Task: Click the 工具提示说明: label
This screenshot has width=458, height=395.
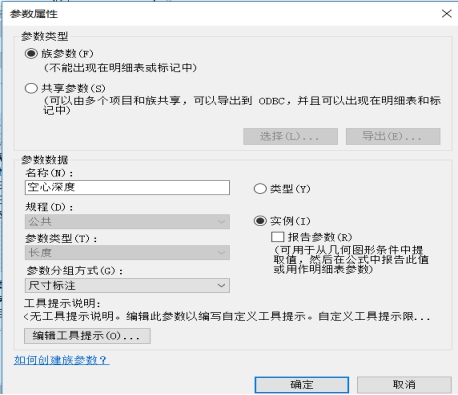Action: tap(62, 303)
